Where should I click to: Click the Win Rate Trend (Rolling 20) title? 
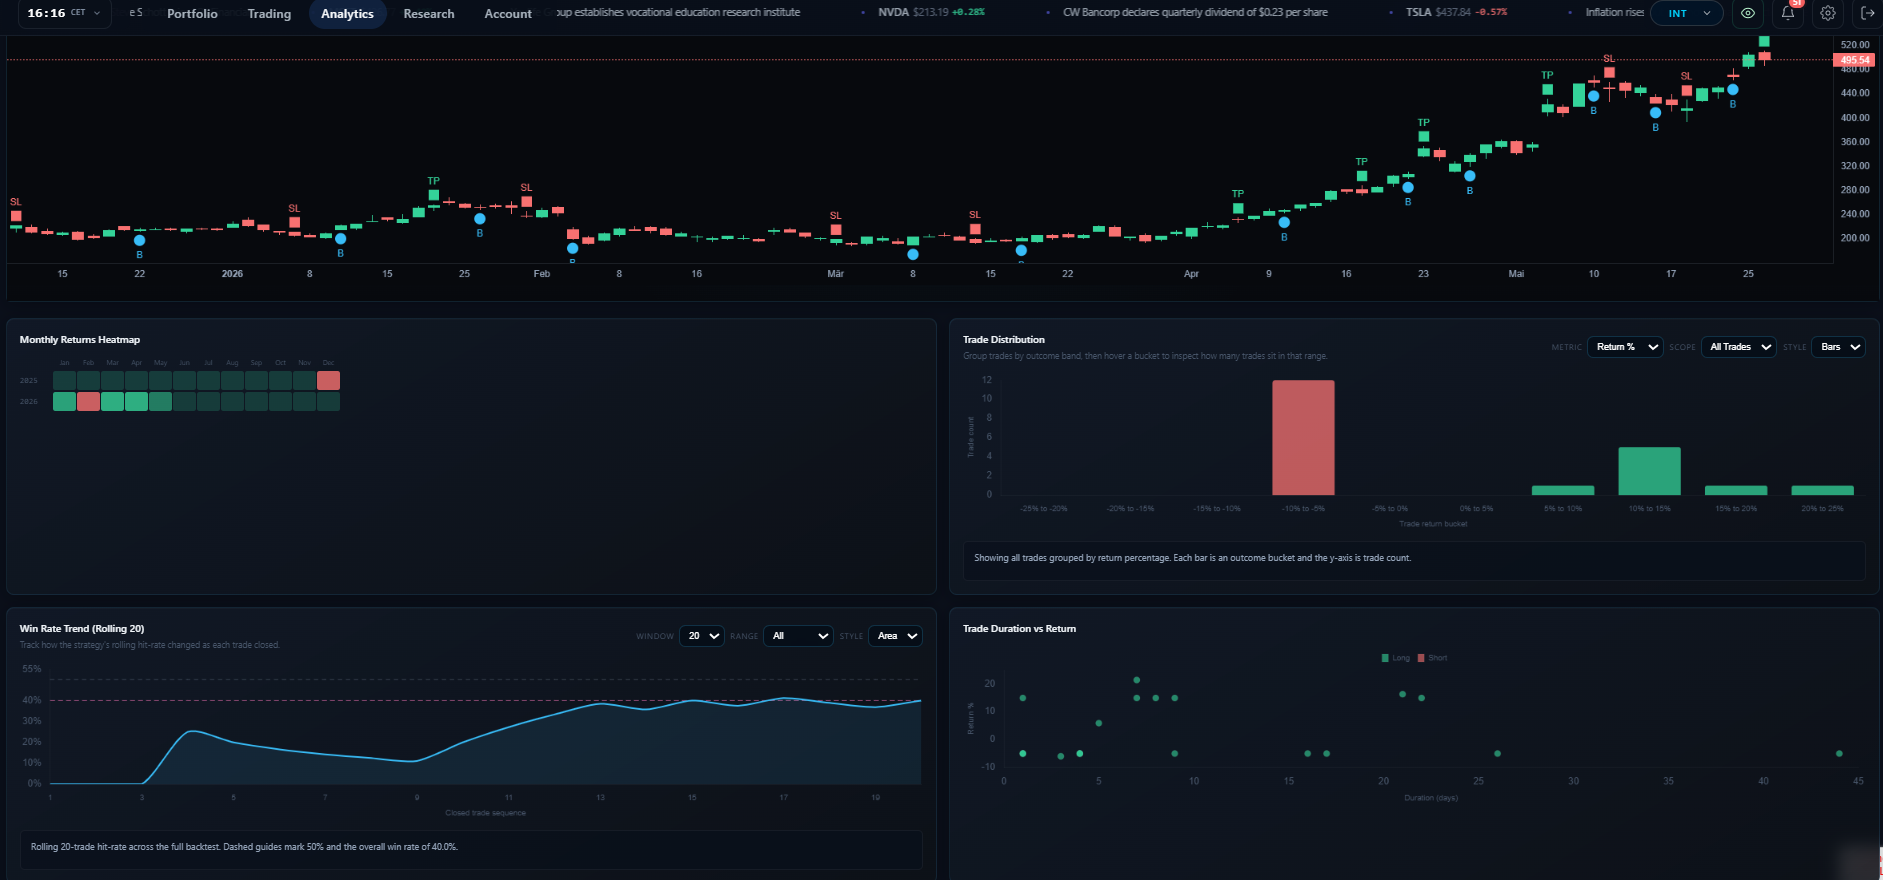click(82, 629)
